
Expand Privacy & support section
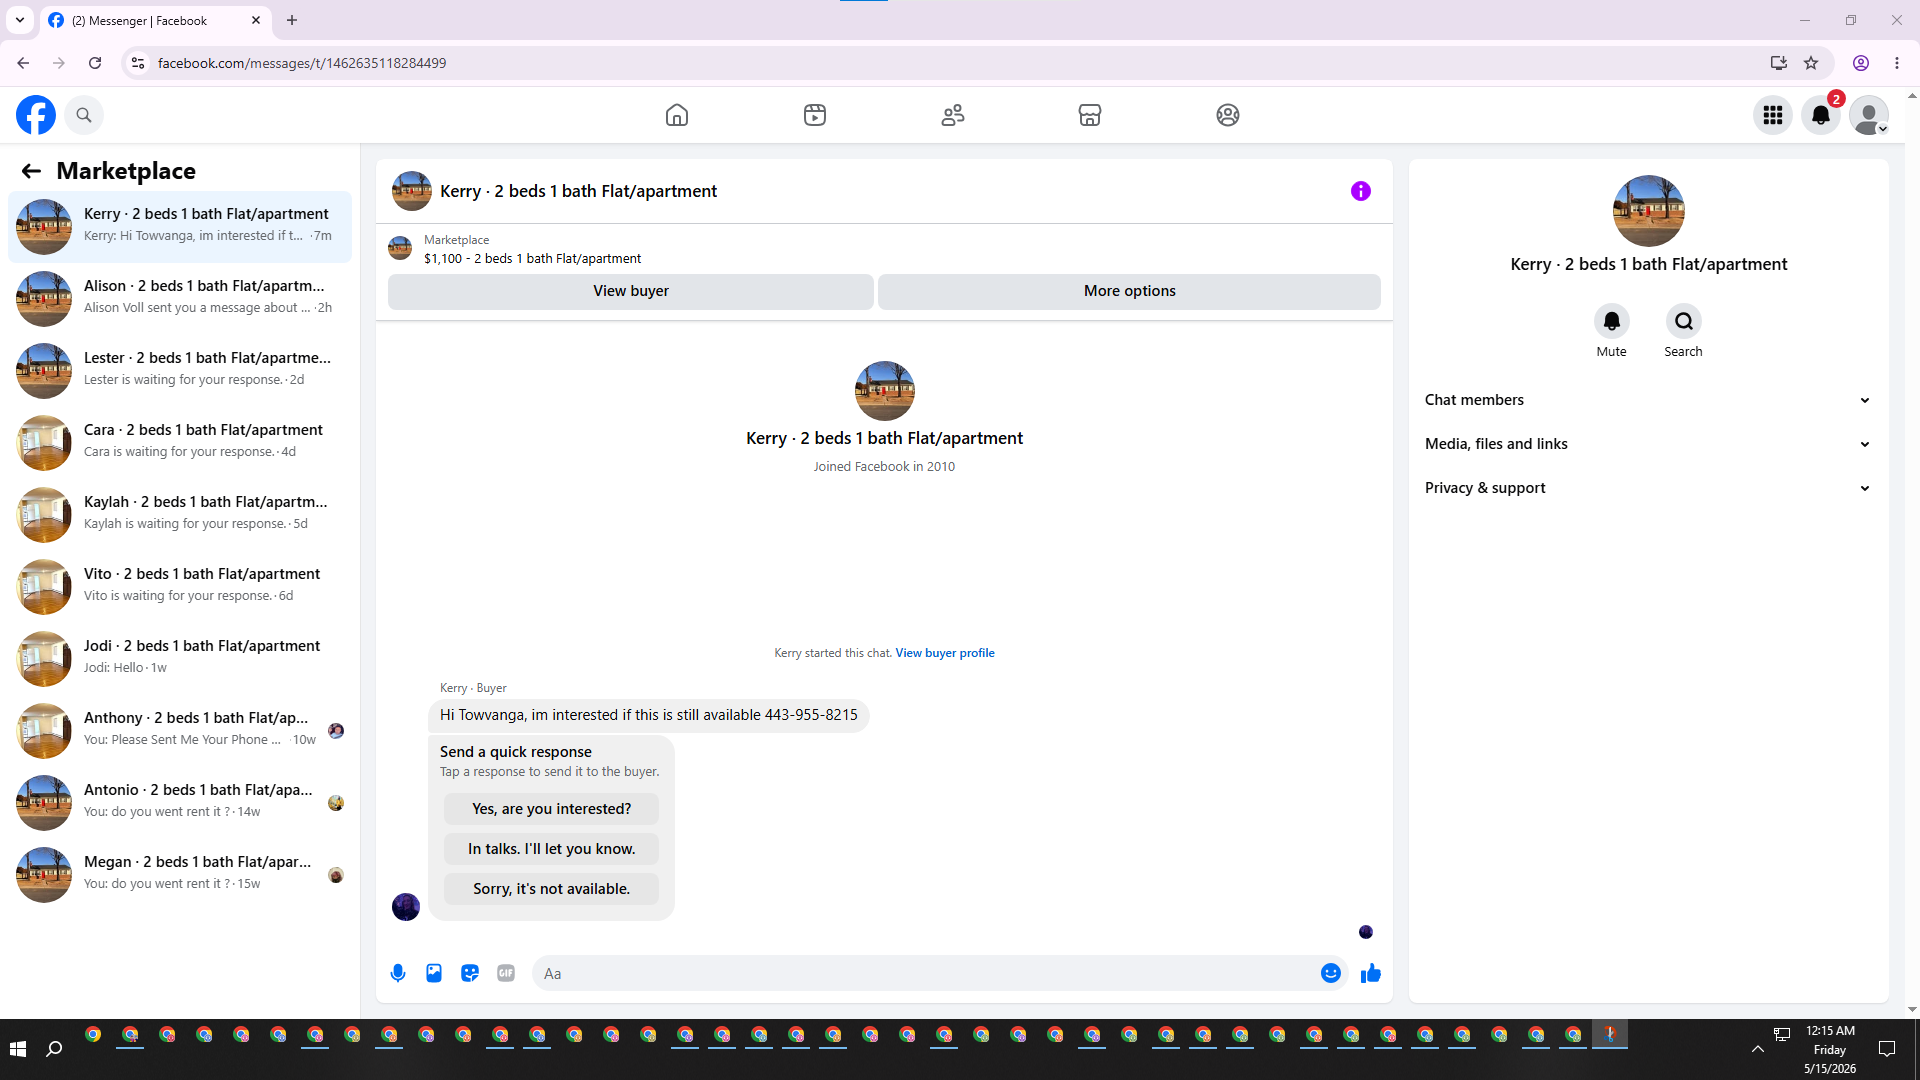tap(1648, 488)
